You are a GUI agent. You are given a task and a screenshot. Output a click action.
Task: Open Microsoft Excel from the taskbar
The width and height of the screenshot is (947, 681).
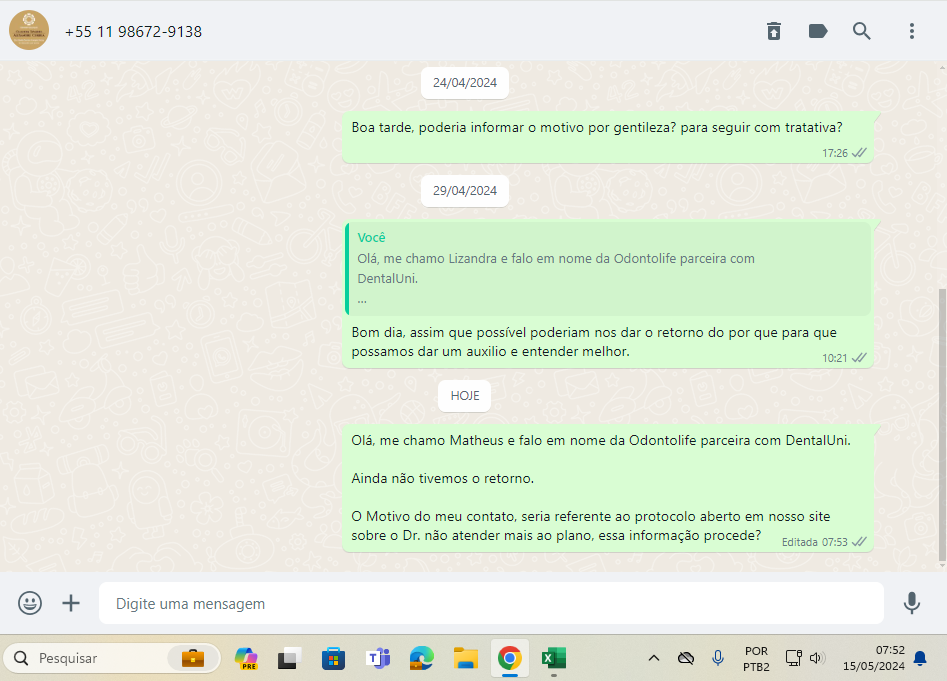click(x=553, y=658)
